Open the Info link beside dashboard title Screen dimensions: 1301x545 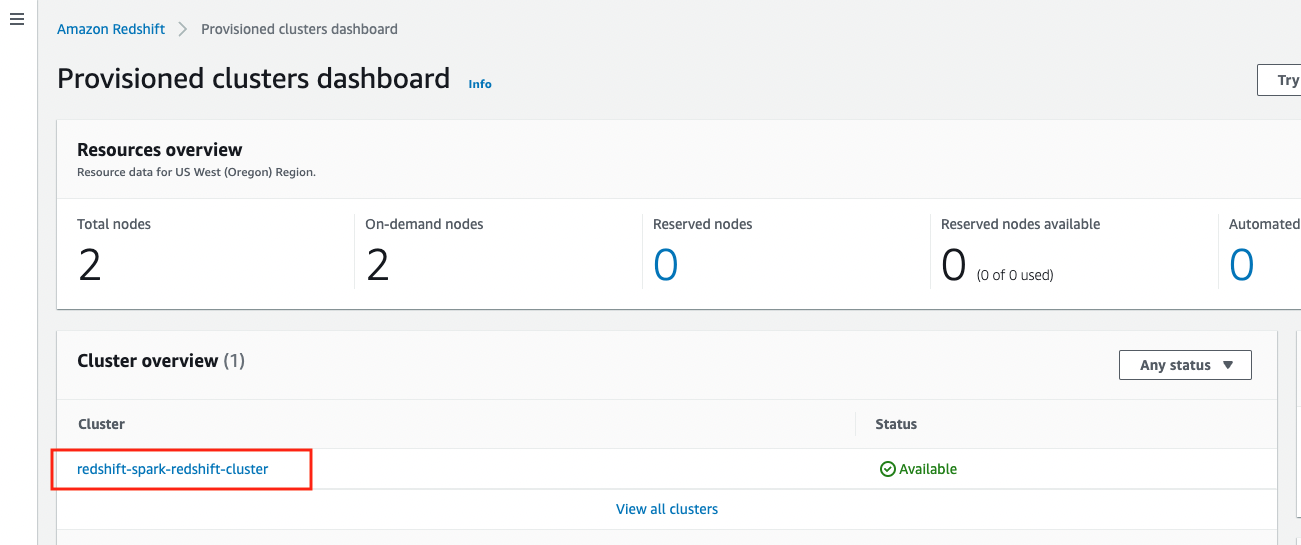(x=480, y=84)
